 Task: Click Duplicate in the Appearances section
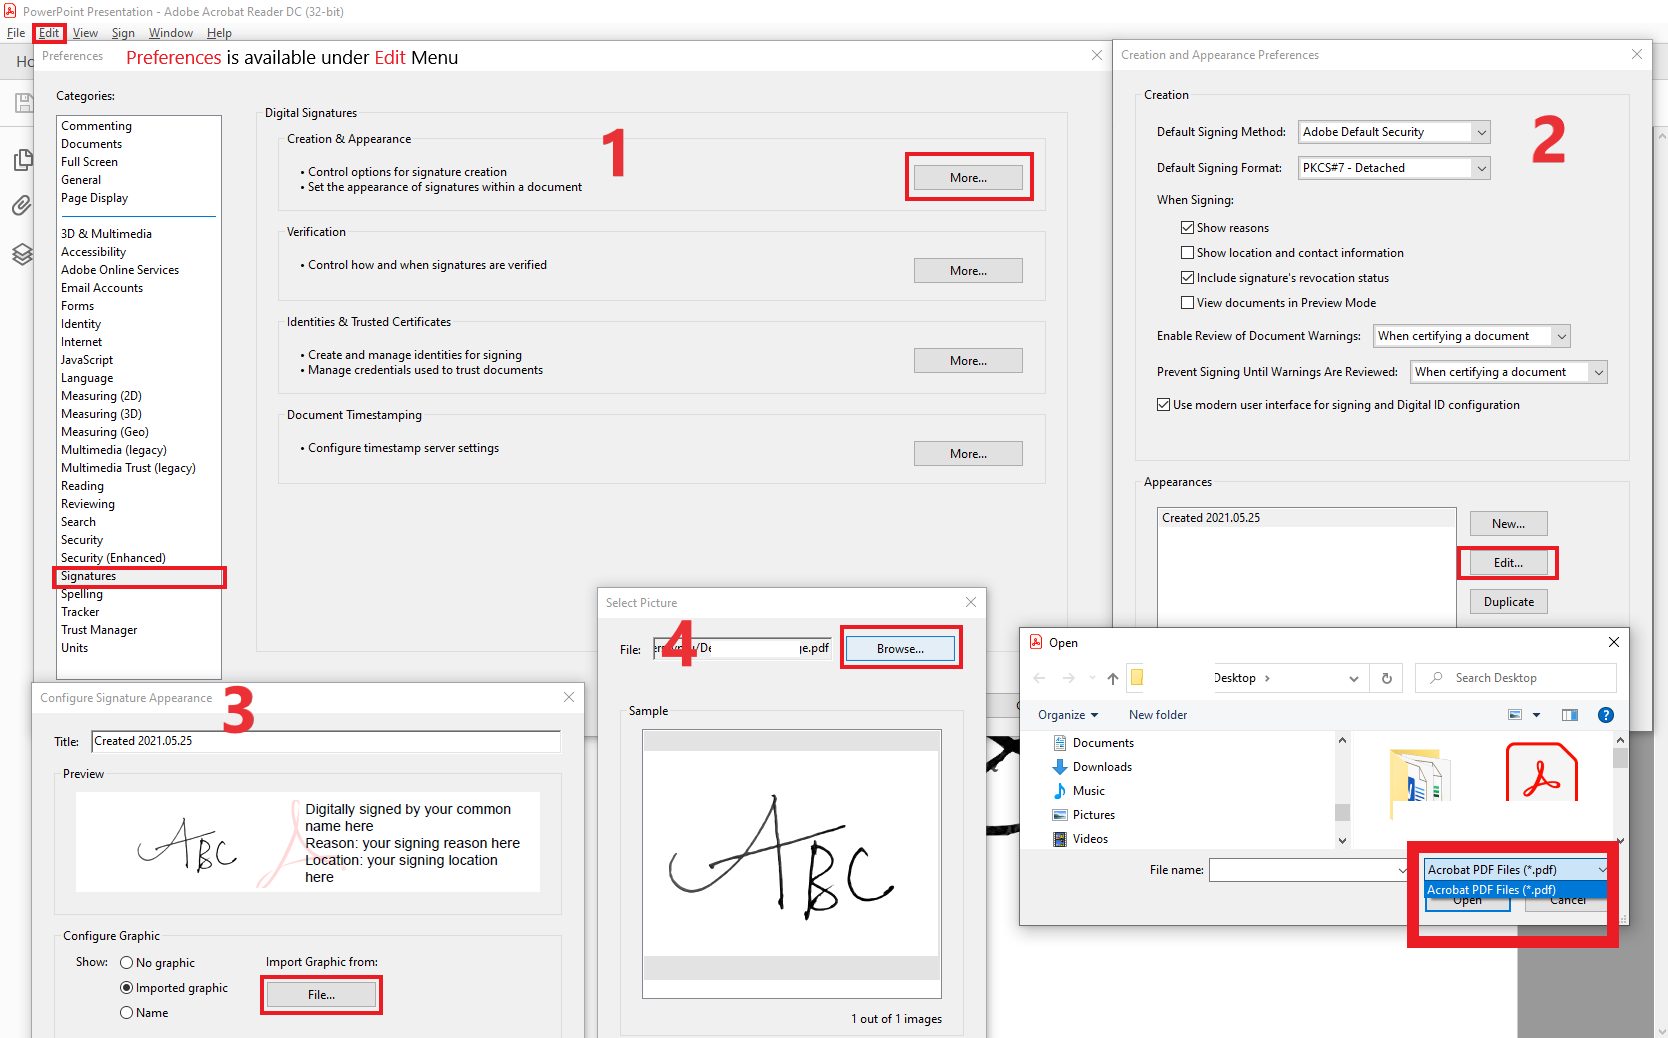pyautogui.click(x=1508, y=601)
